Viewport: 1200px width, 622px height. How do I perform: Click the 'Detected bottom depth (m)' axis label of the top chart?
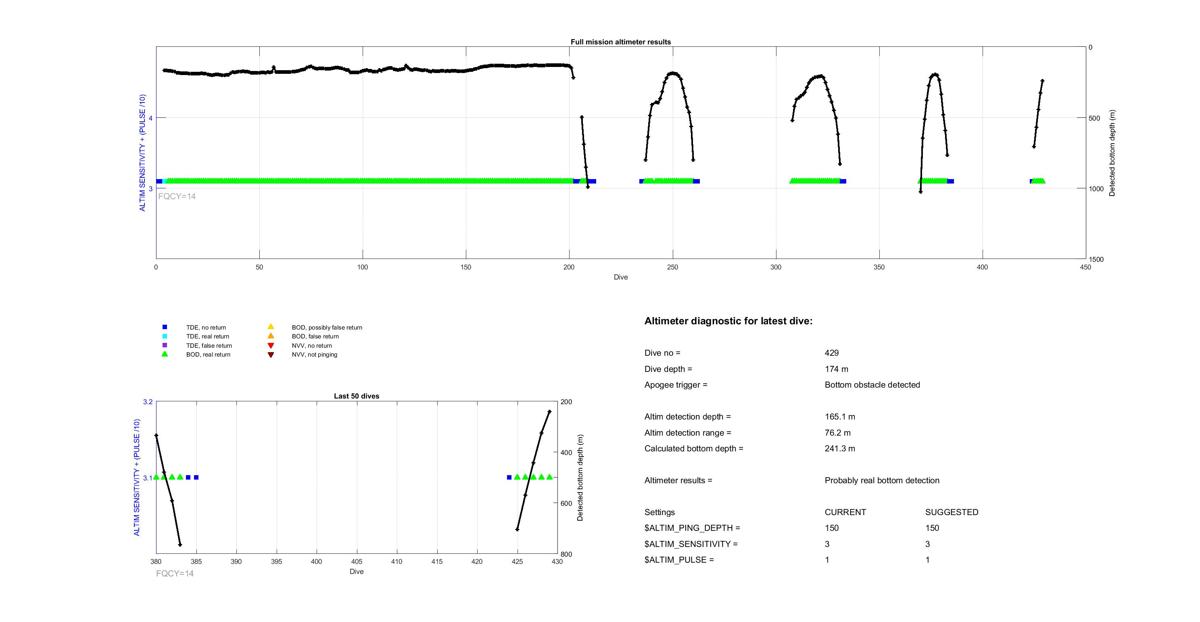click(1113, 153)
